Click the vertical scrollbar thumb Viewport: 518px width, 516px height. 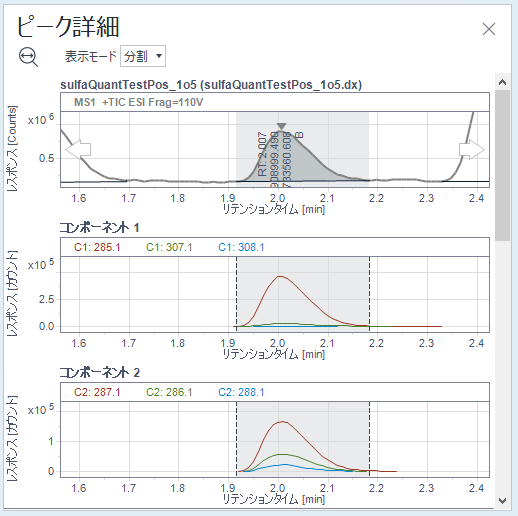point(502,165)
